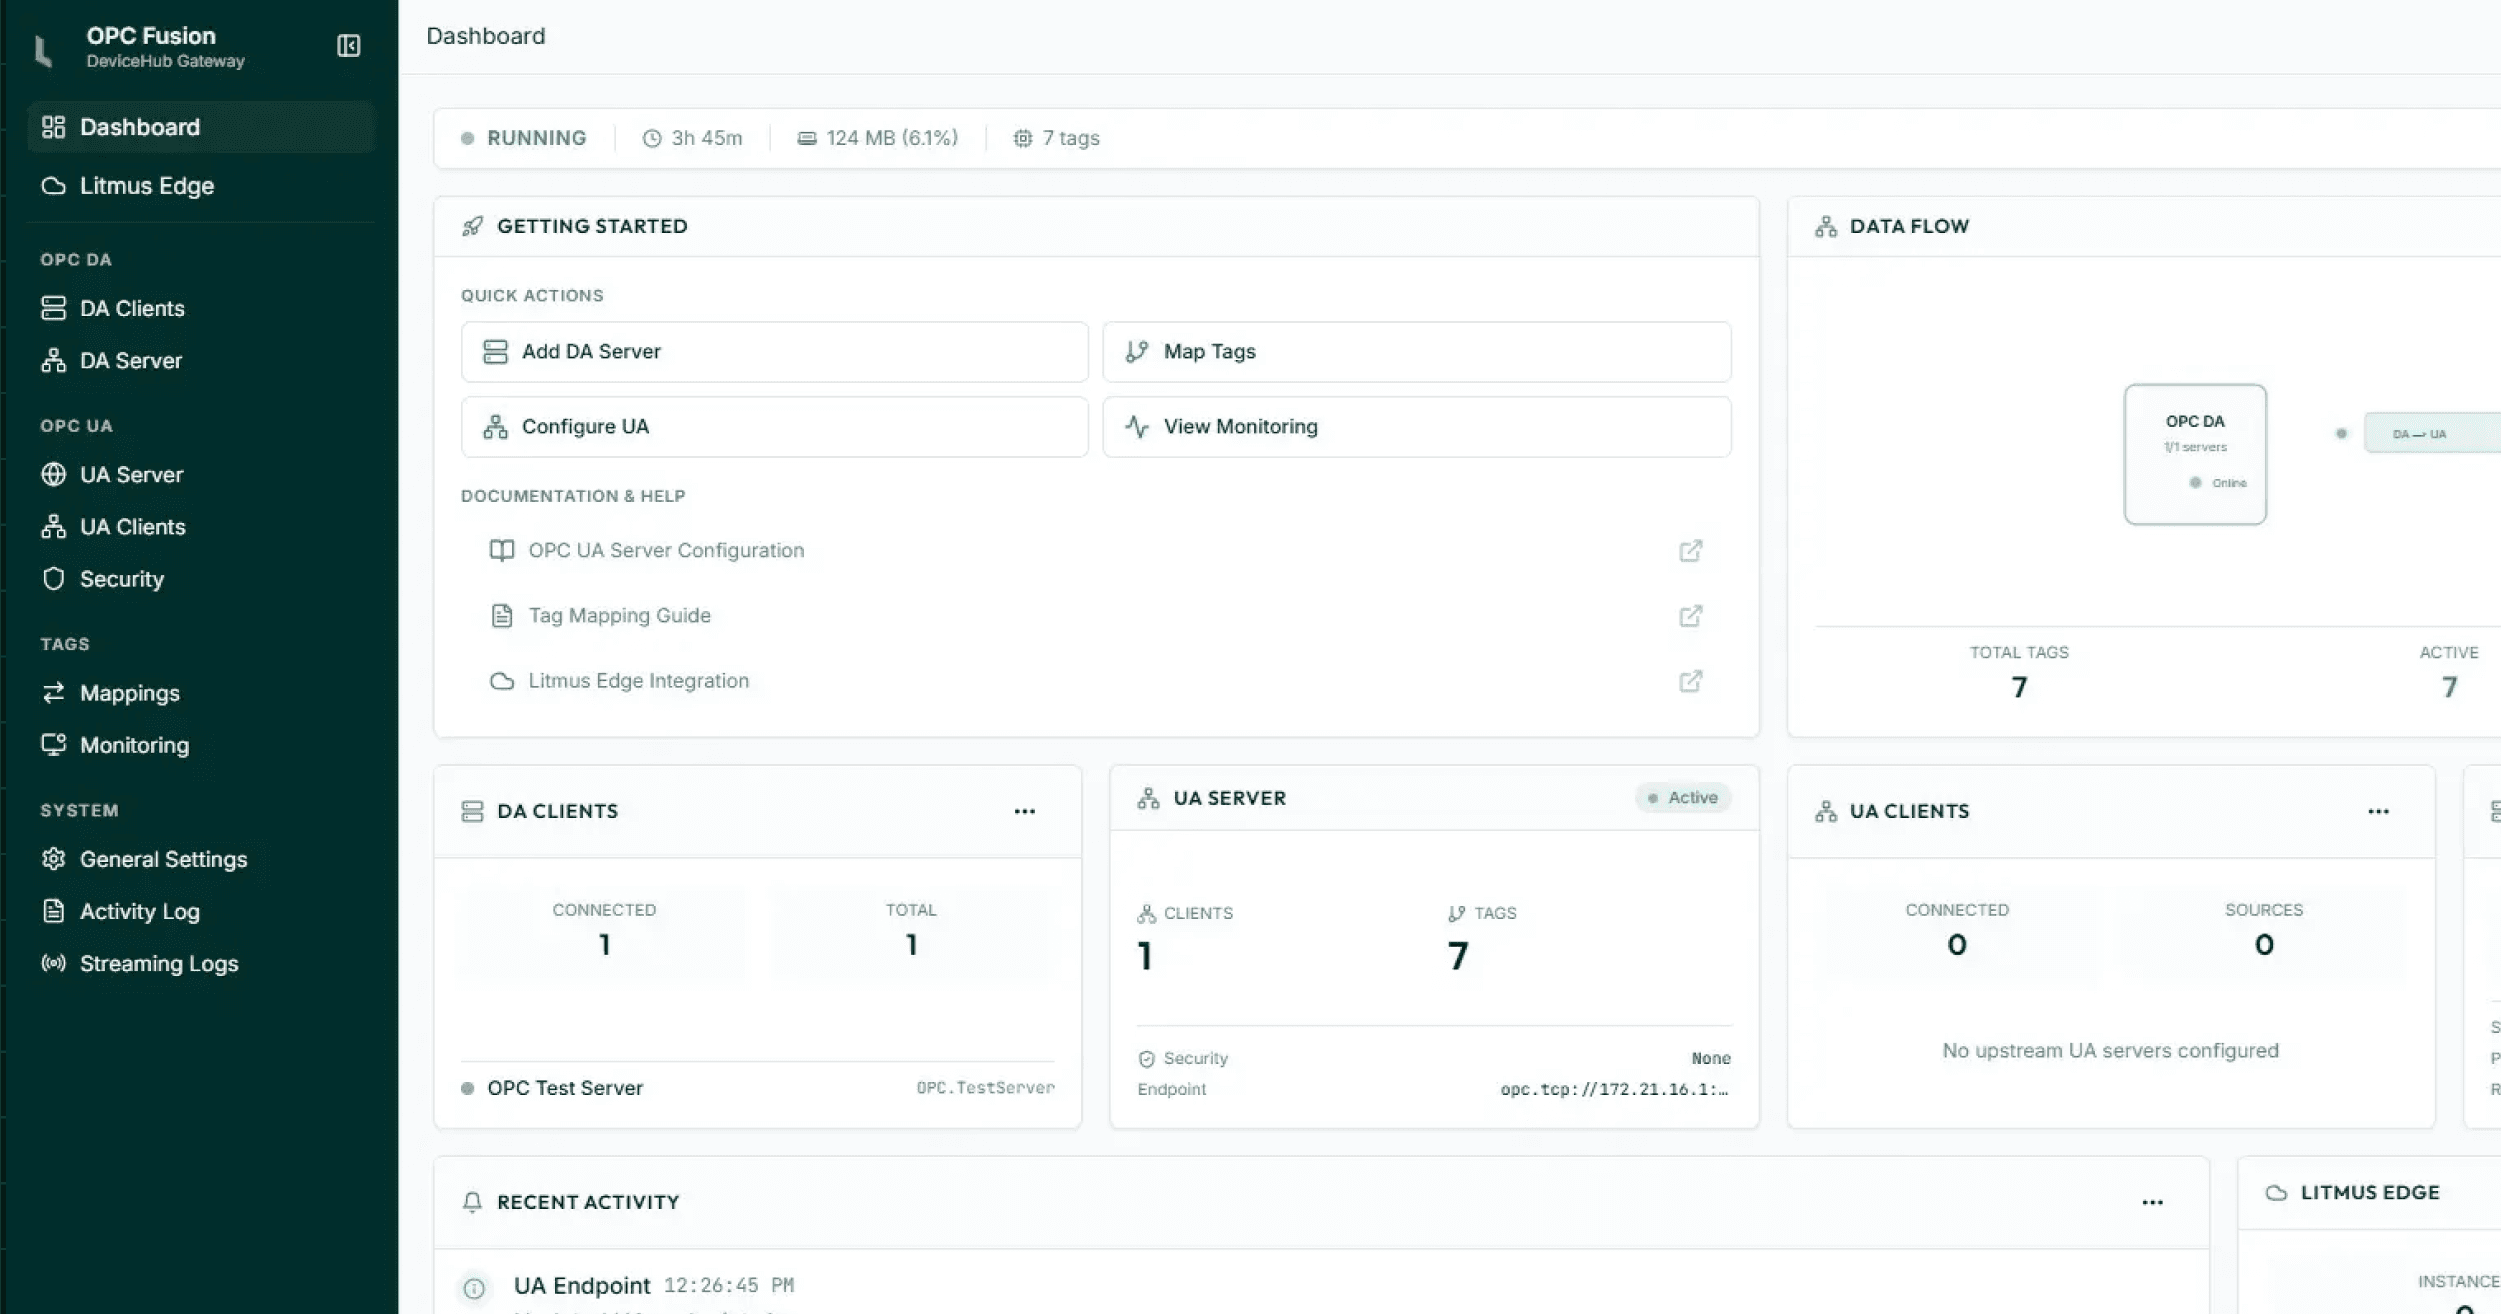Click the Configure UA quick action
This screenshot has height=1314, width=2501.
pos(774,426)
